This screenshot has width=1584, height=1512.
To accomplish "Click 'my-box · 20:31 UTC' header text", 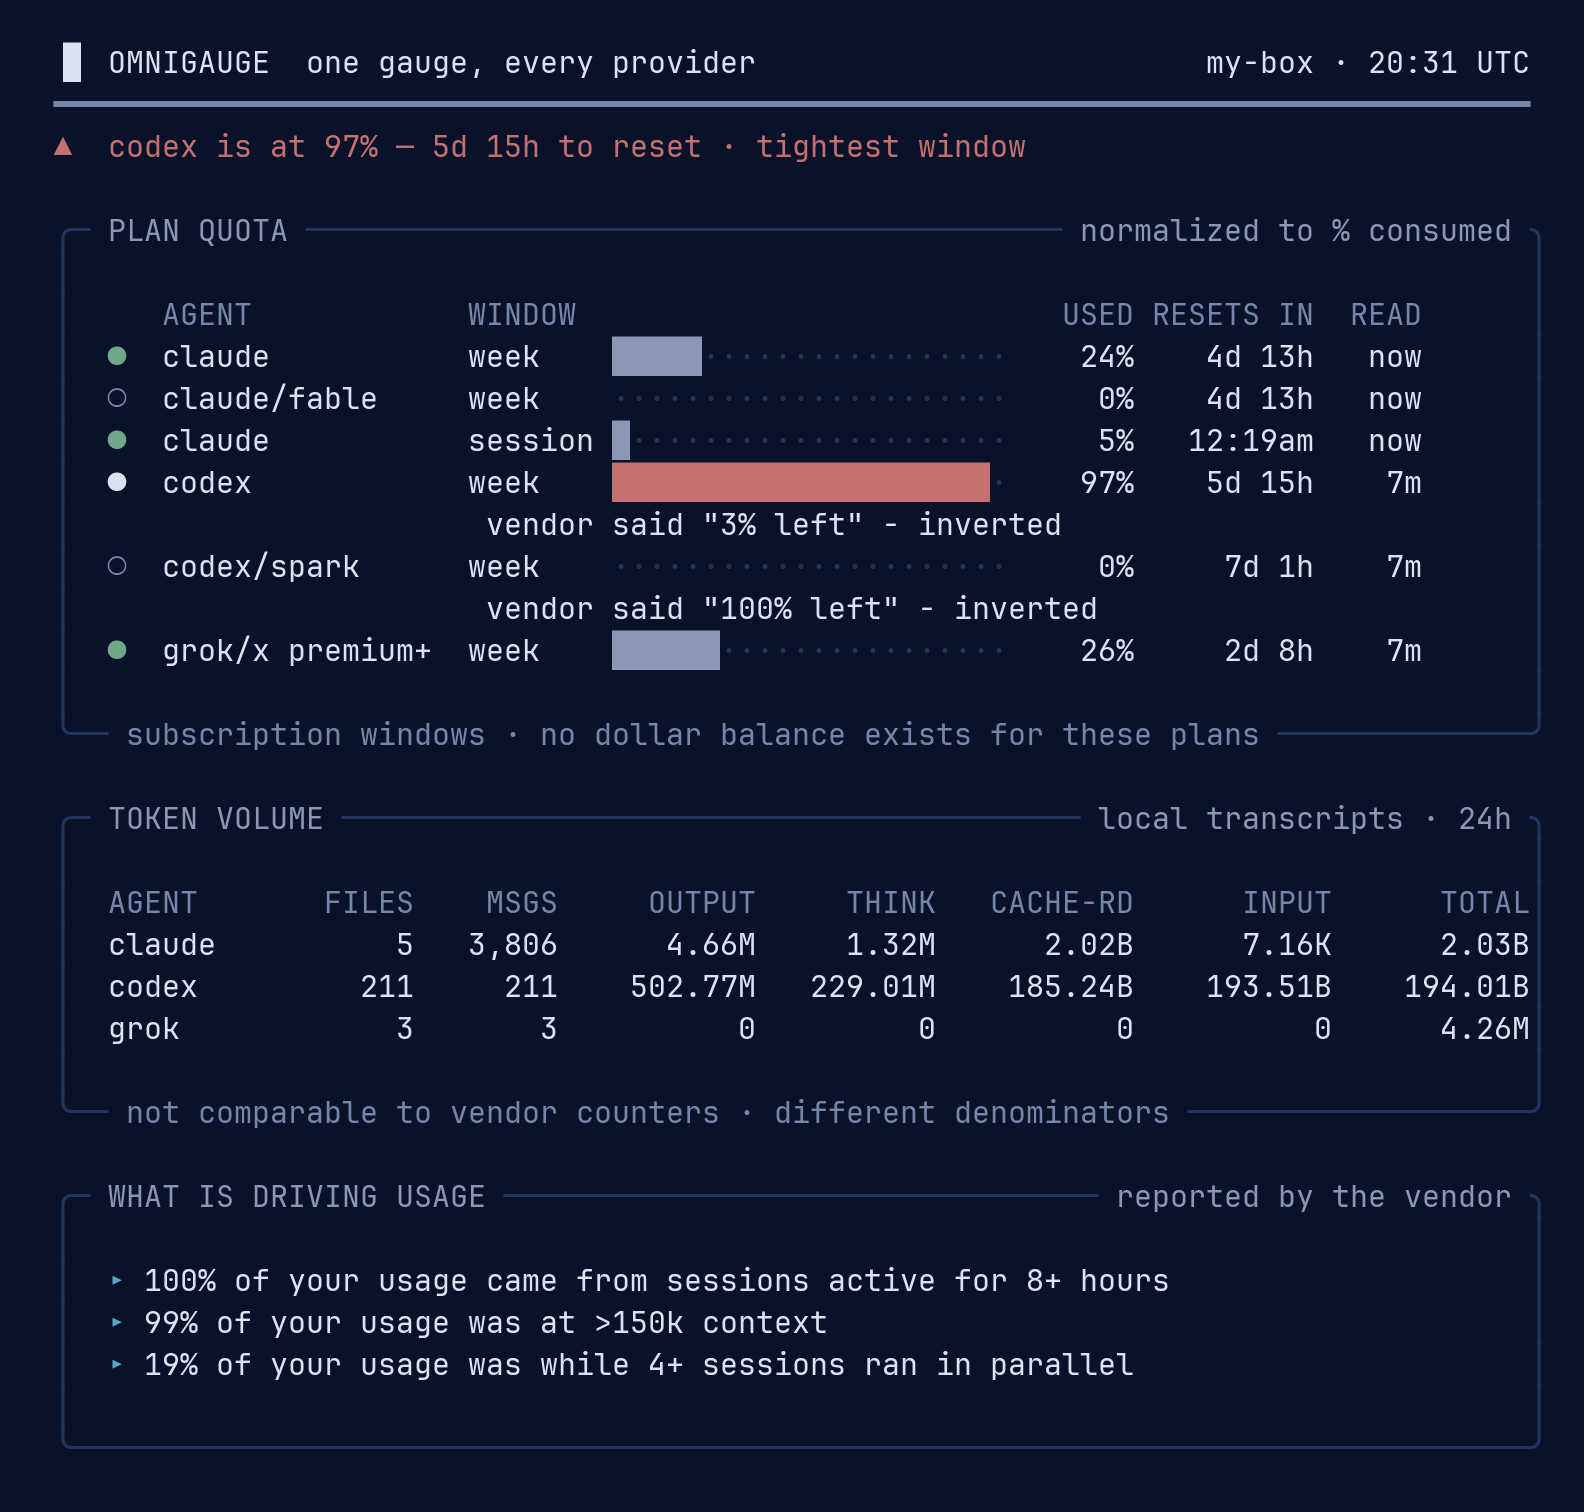I will (x=1368, y=63).
